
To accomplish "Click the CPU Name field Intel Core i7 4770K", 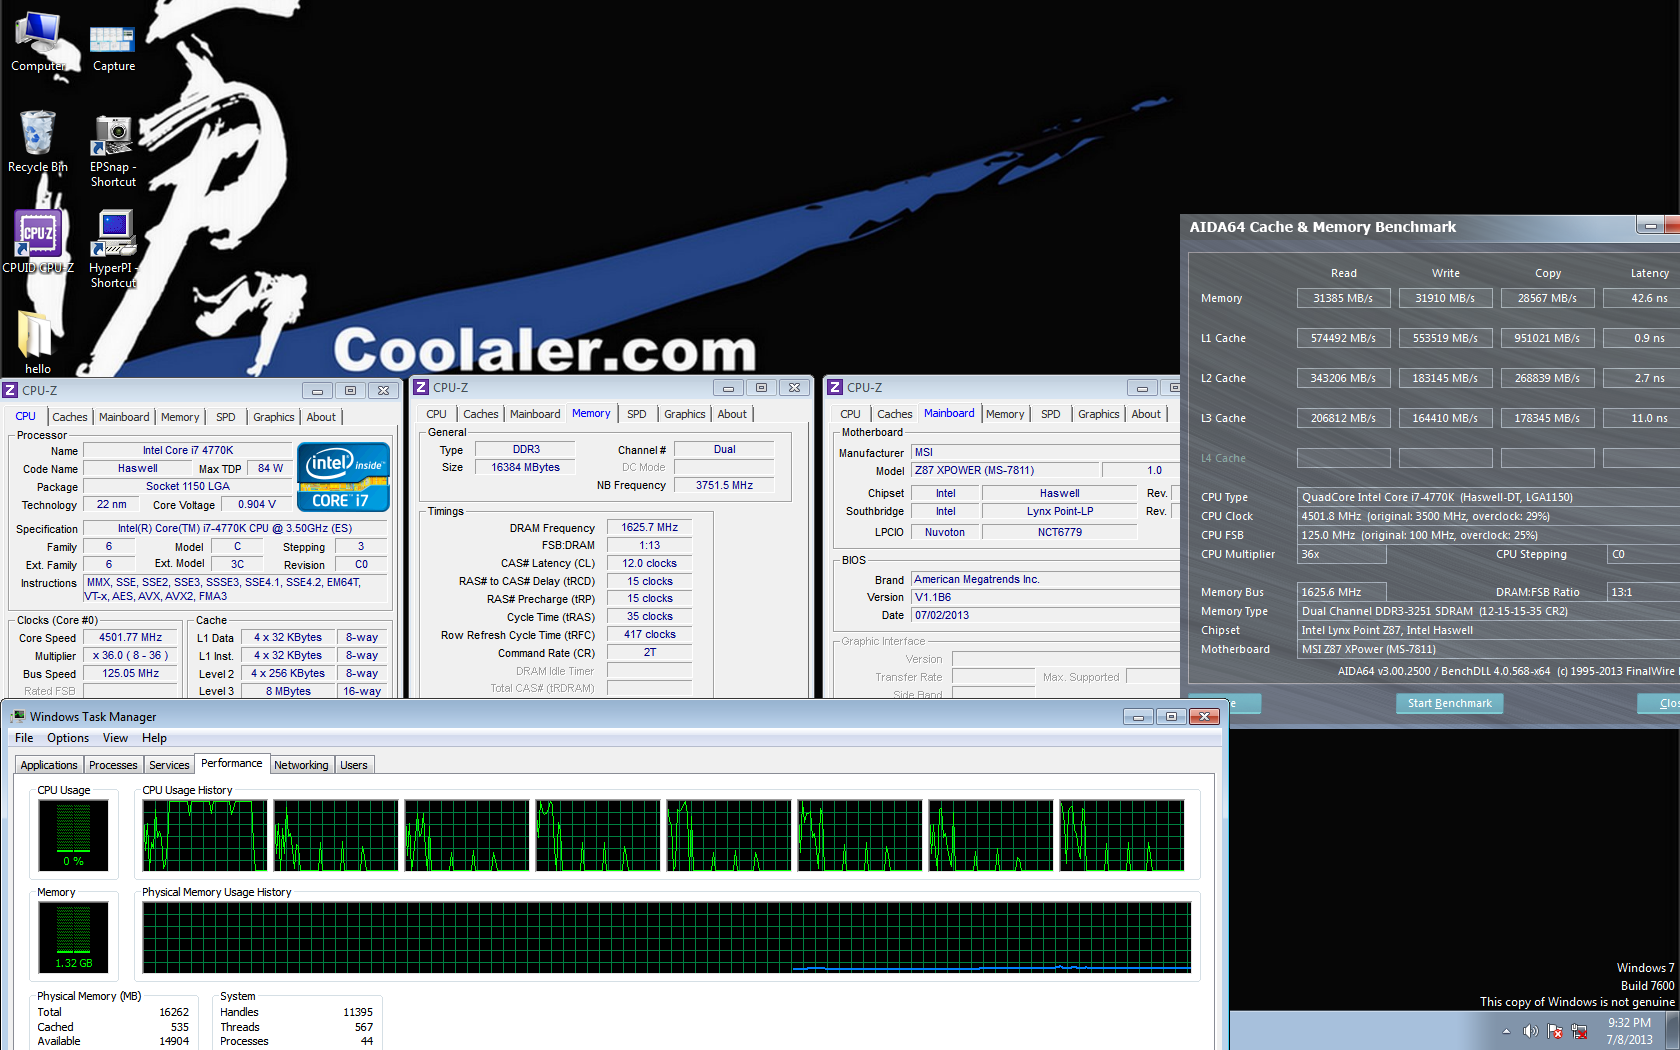I will coord(187,450).
